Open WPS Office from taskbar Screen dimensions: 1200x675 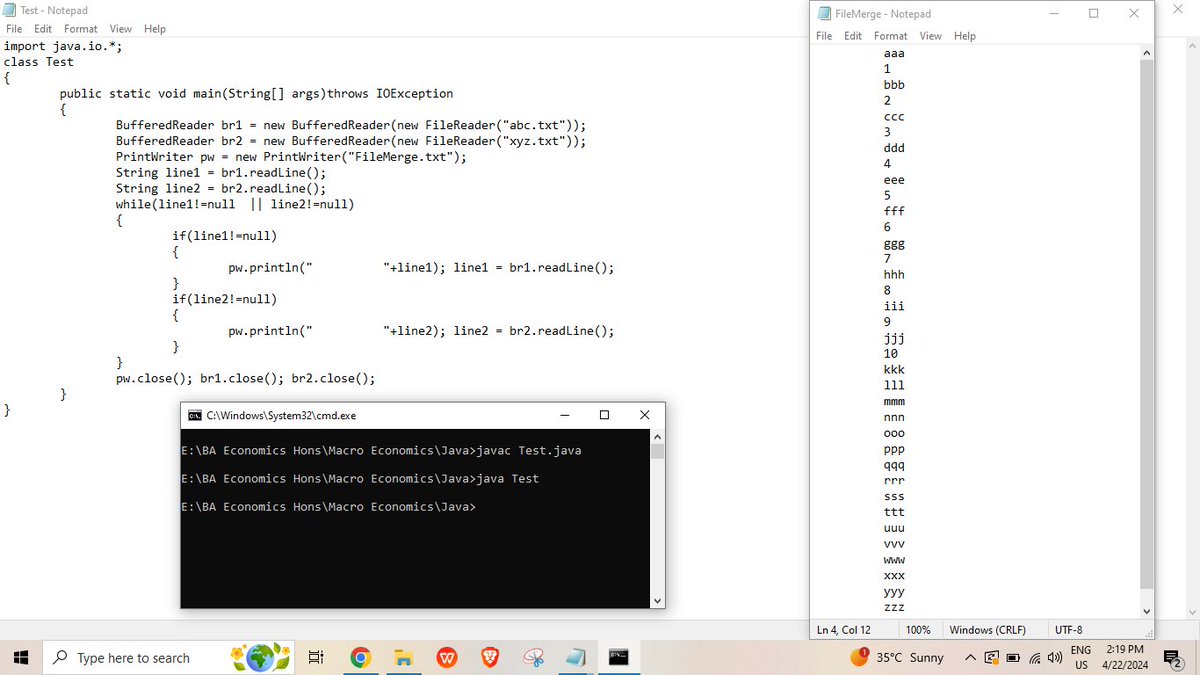pyautogui.click(x=446, y=657)
